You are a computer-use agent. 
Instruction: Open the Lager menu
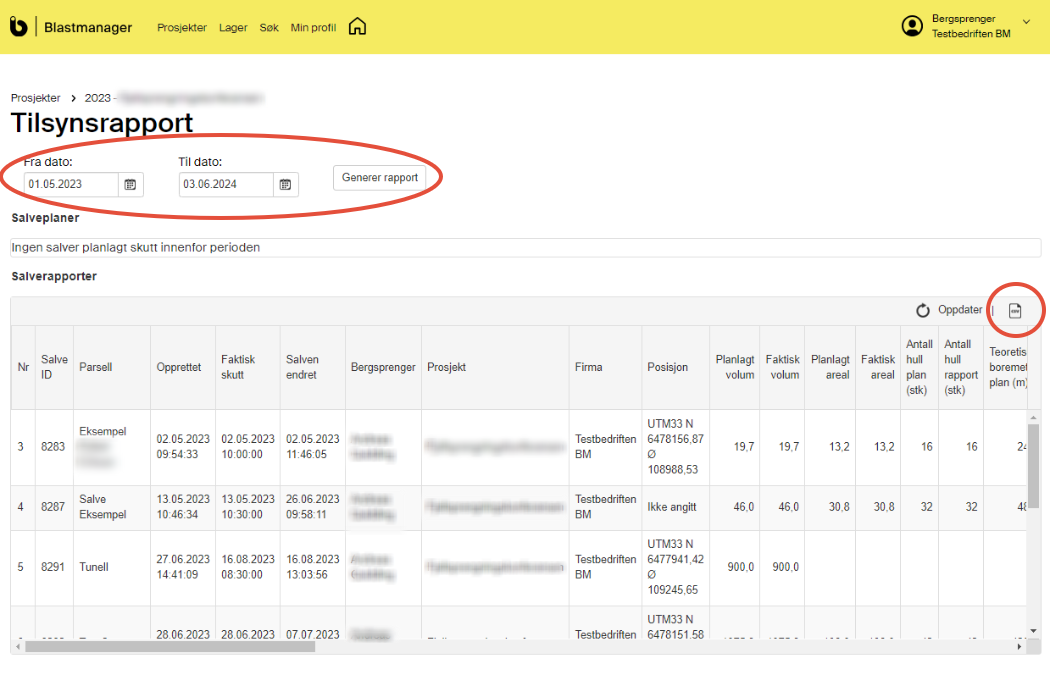coord(233,27)
